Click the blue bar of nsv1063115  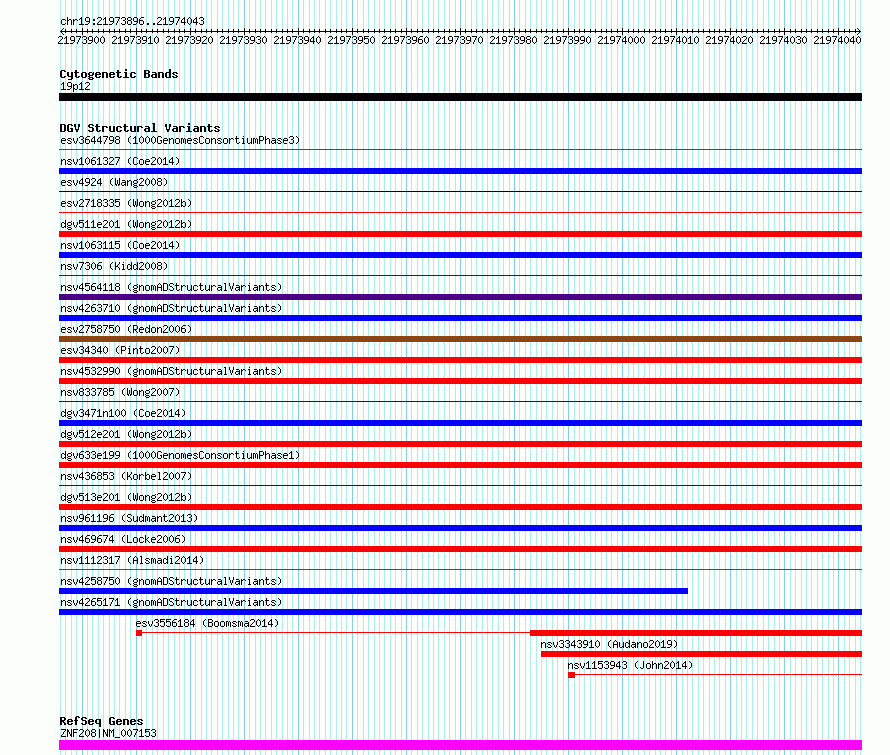460,255
